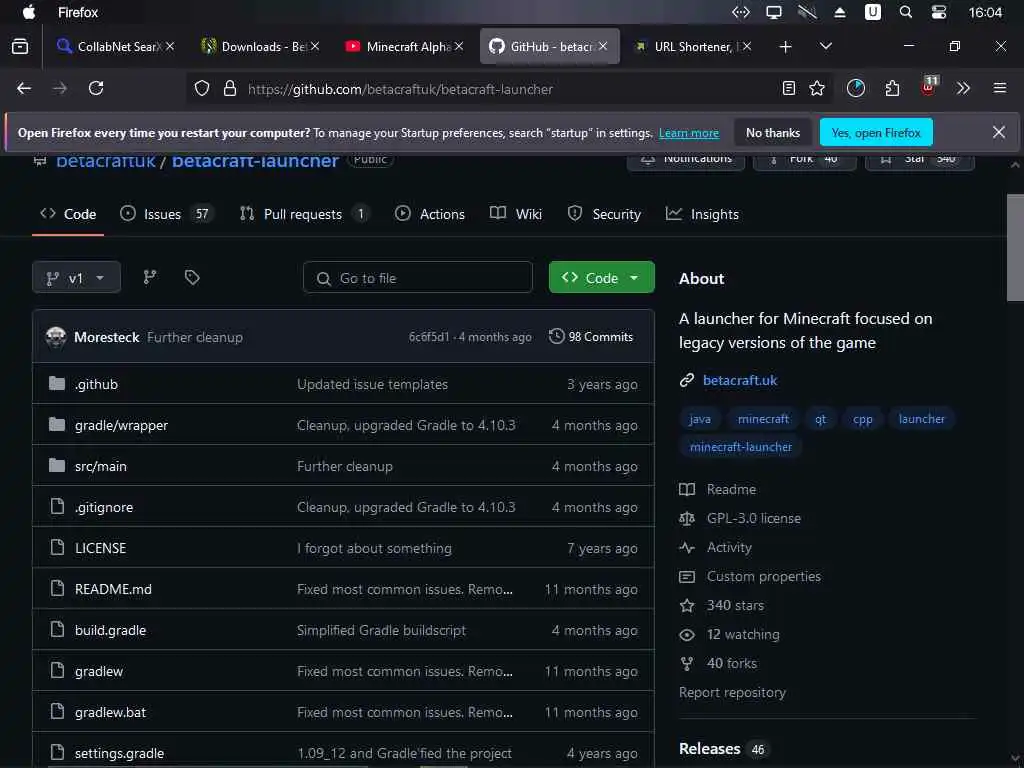Viewport: 1024px width, 768px height.
Task: Open macOS Control Center icon
Action: pos(939,12)
